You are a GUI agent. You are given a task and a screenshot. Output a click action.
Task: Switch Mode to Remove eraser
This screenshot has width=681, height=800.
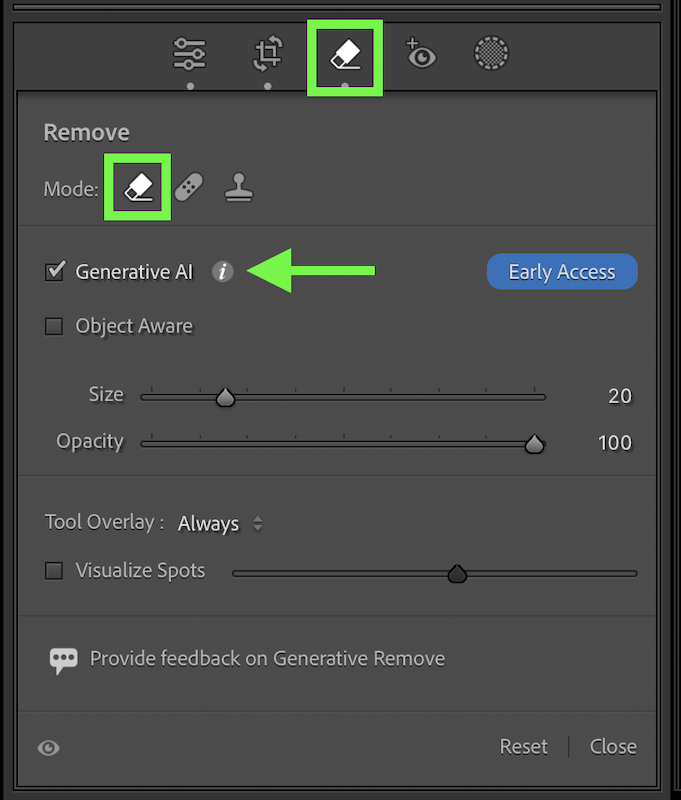(138, 187)
